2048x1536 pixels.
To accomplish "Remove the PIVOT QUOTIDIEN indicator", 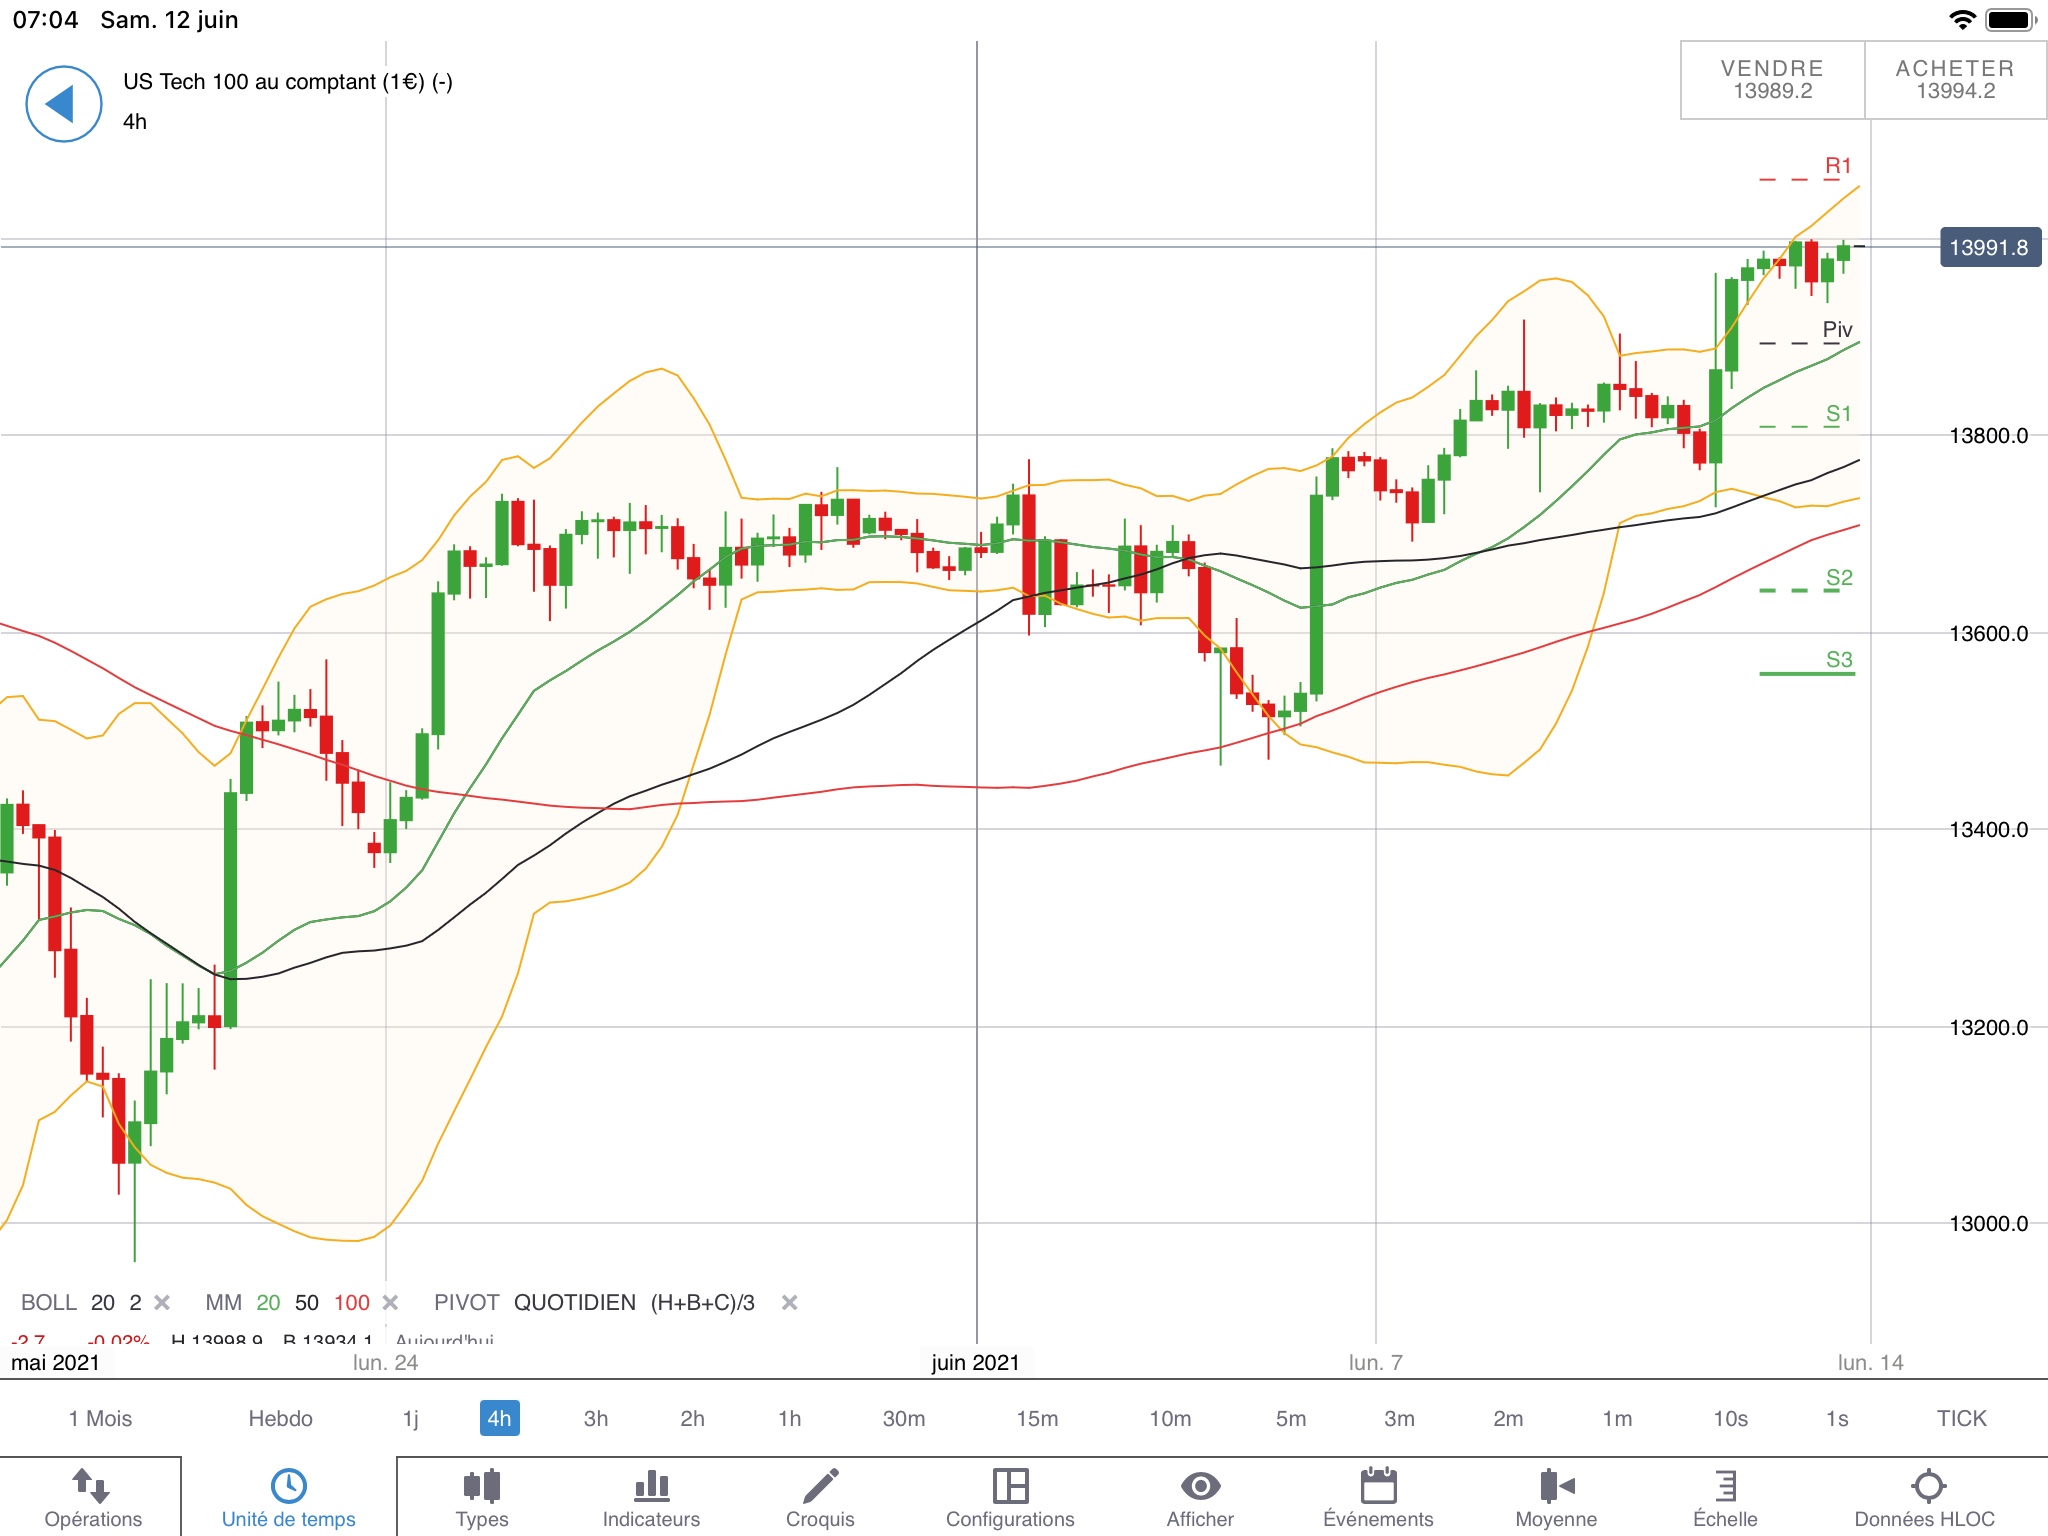I will pyautogui.click(x=789, y=1302).
